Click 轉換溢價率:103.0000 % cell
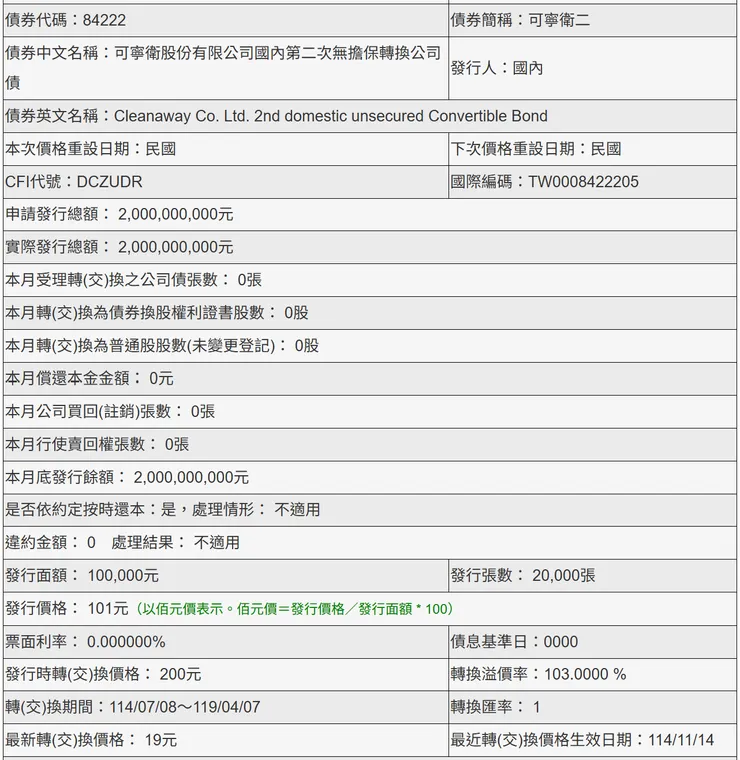 [592, 674]
